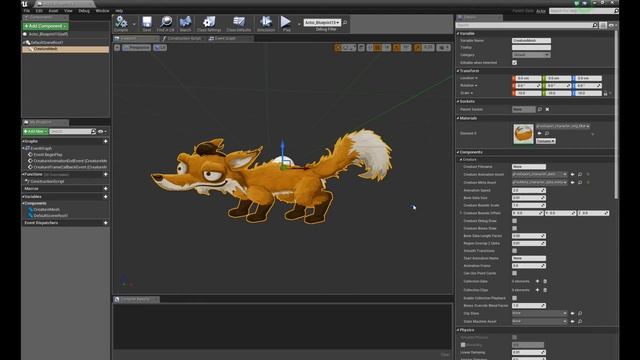Click the Play toolbar icon
The image size is (640, 360).
(286, 23)
